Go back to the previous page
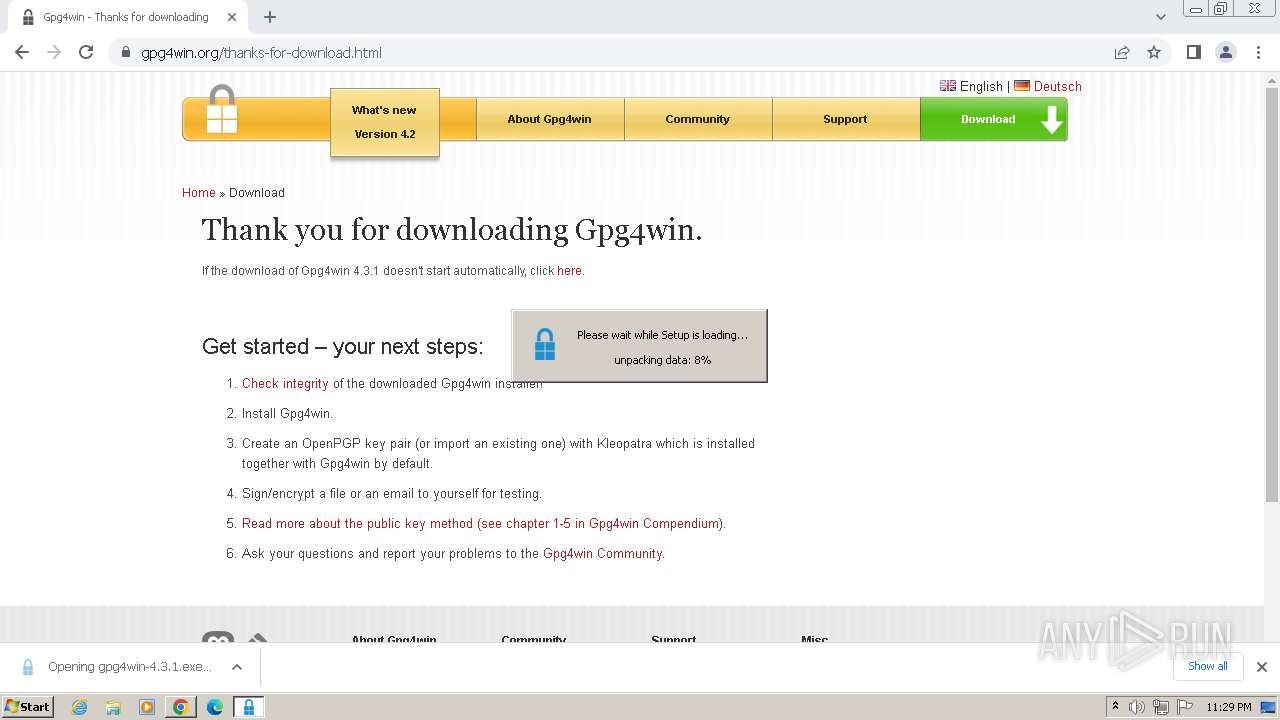This screenshot has width=1280, height=720. pyautogui.click(x=22, y=52)
